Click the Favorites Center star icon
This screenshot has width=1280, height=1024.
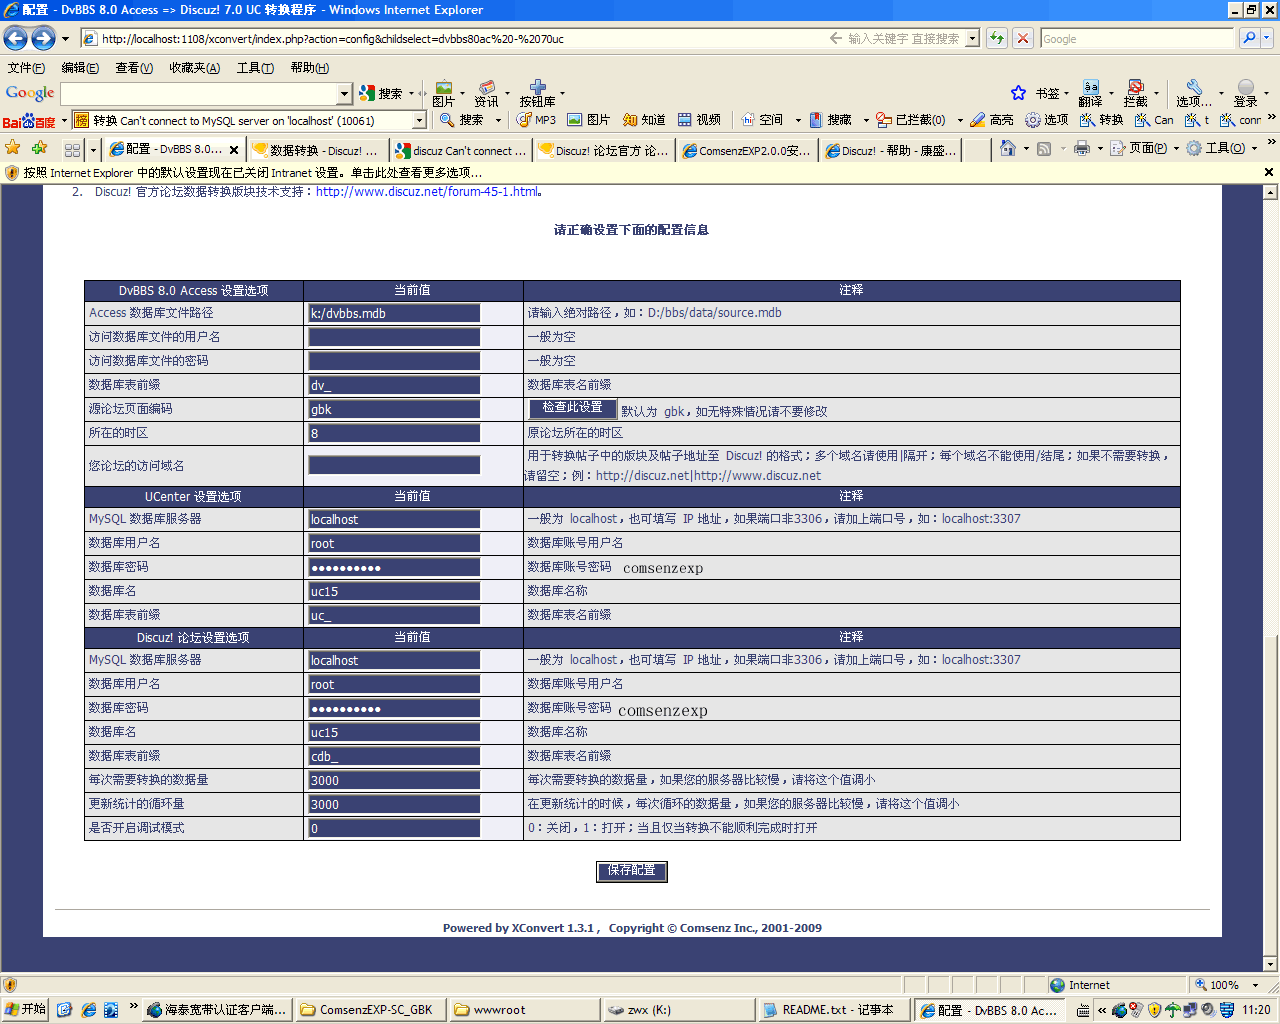[13, 148]
